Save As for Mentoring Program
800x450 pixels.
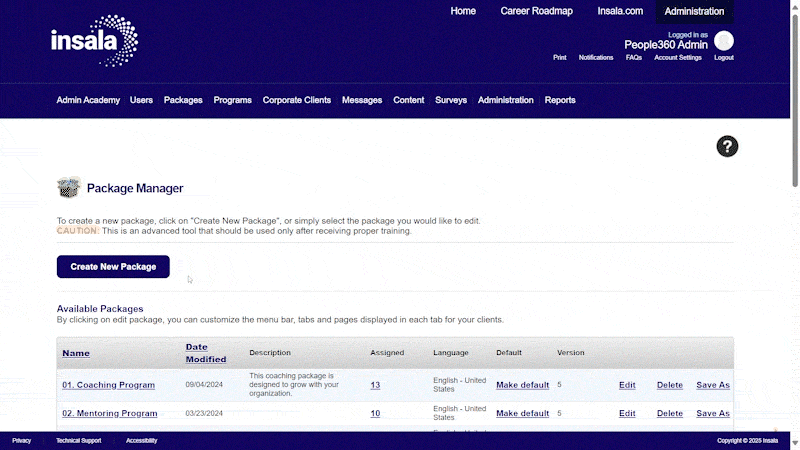[x=713, y=413]
